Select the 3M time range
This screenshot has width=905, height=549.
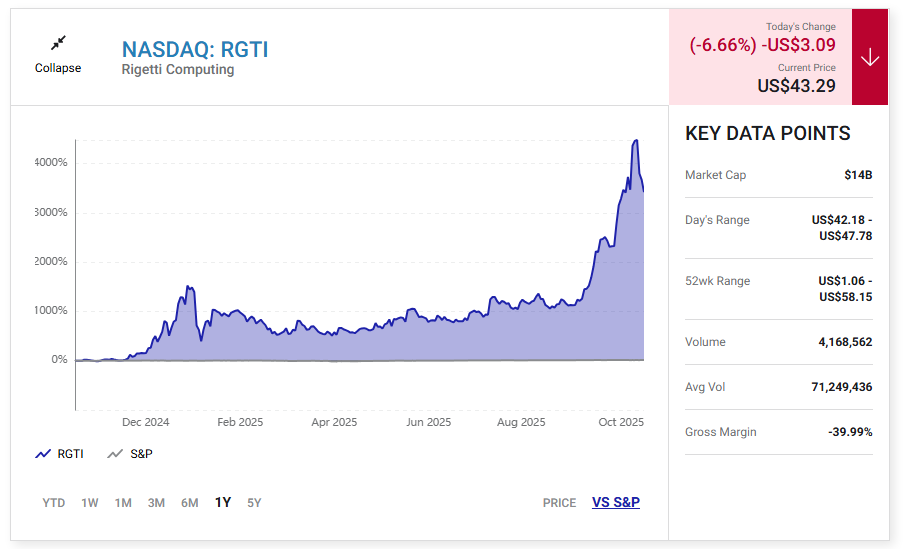[x=156, y=503]
